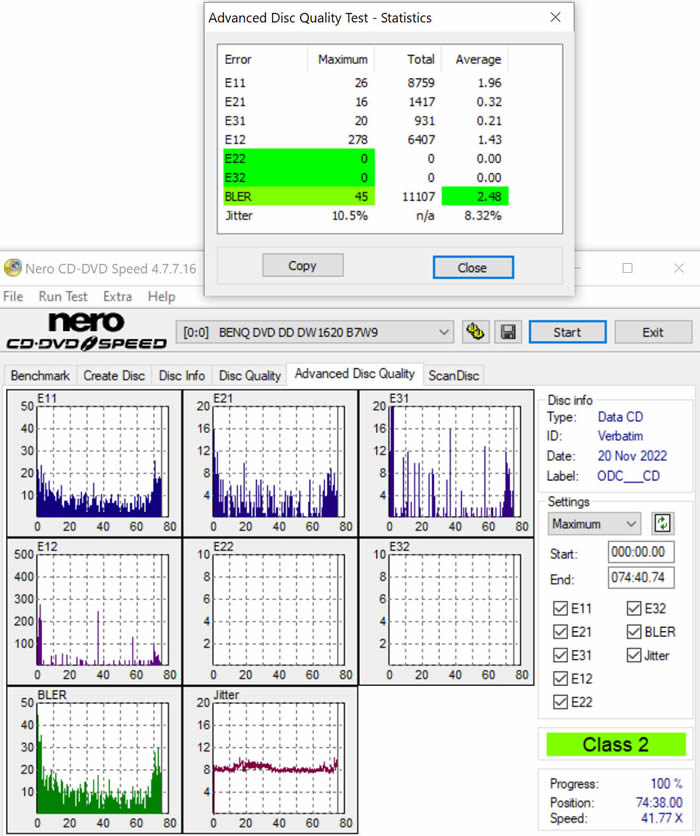Switch to the Create Disc tab
This screenshot has height=836, width=700.
[114, 375]
